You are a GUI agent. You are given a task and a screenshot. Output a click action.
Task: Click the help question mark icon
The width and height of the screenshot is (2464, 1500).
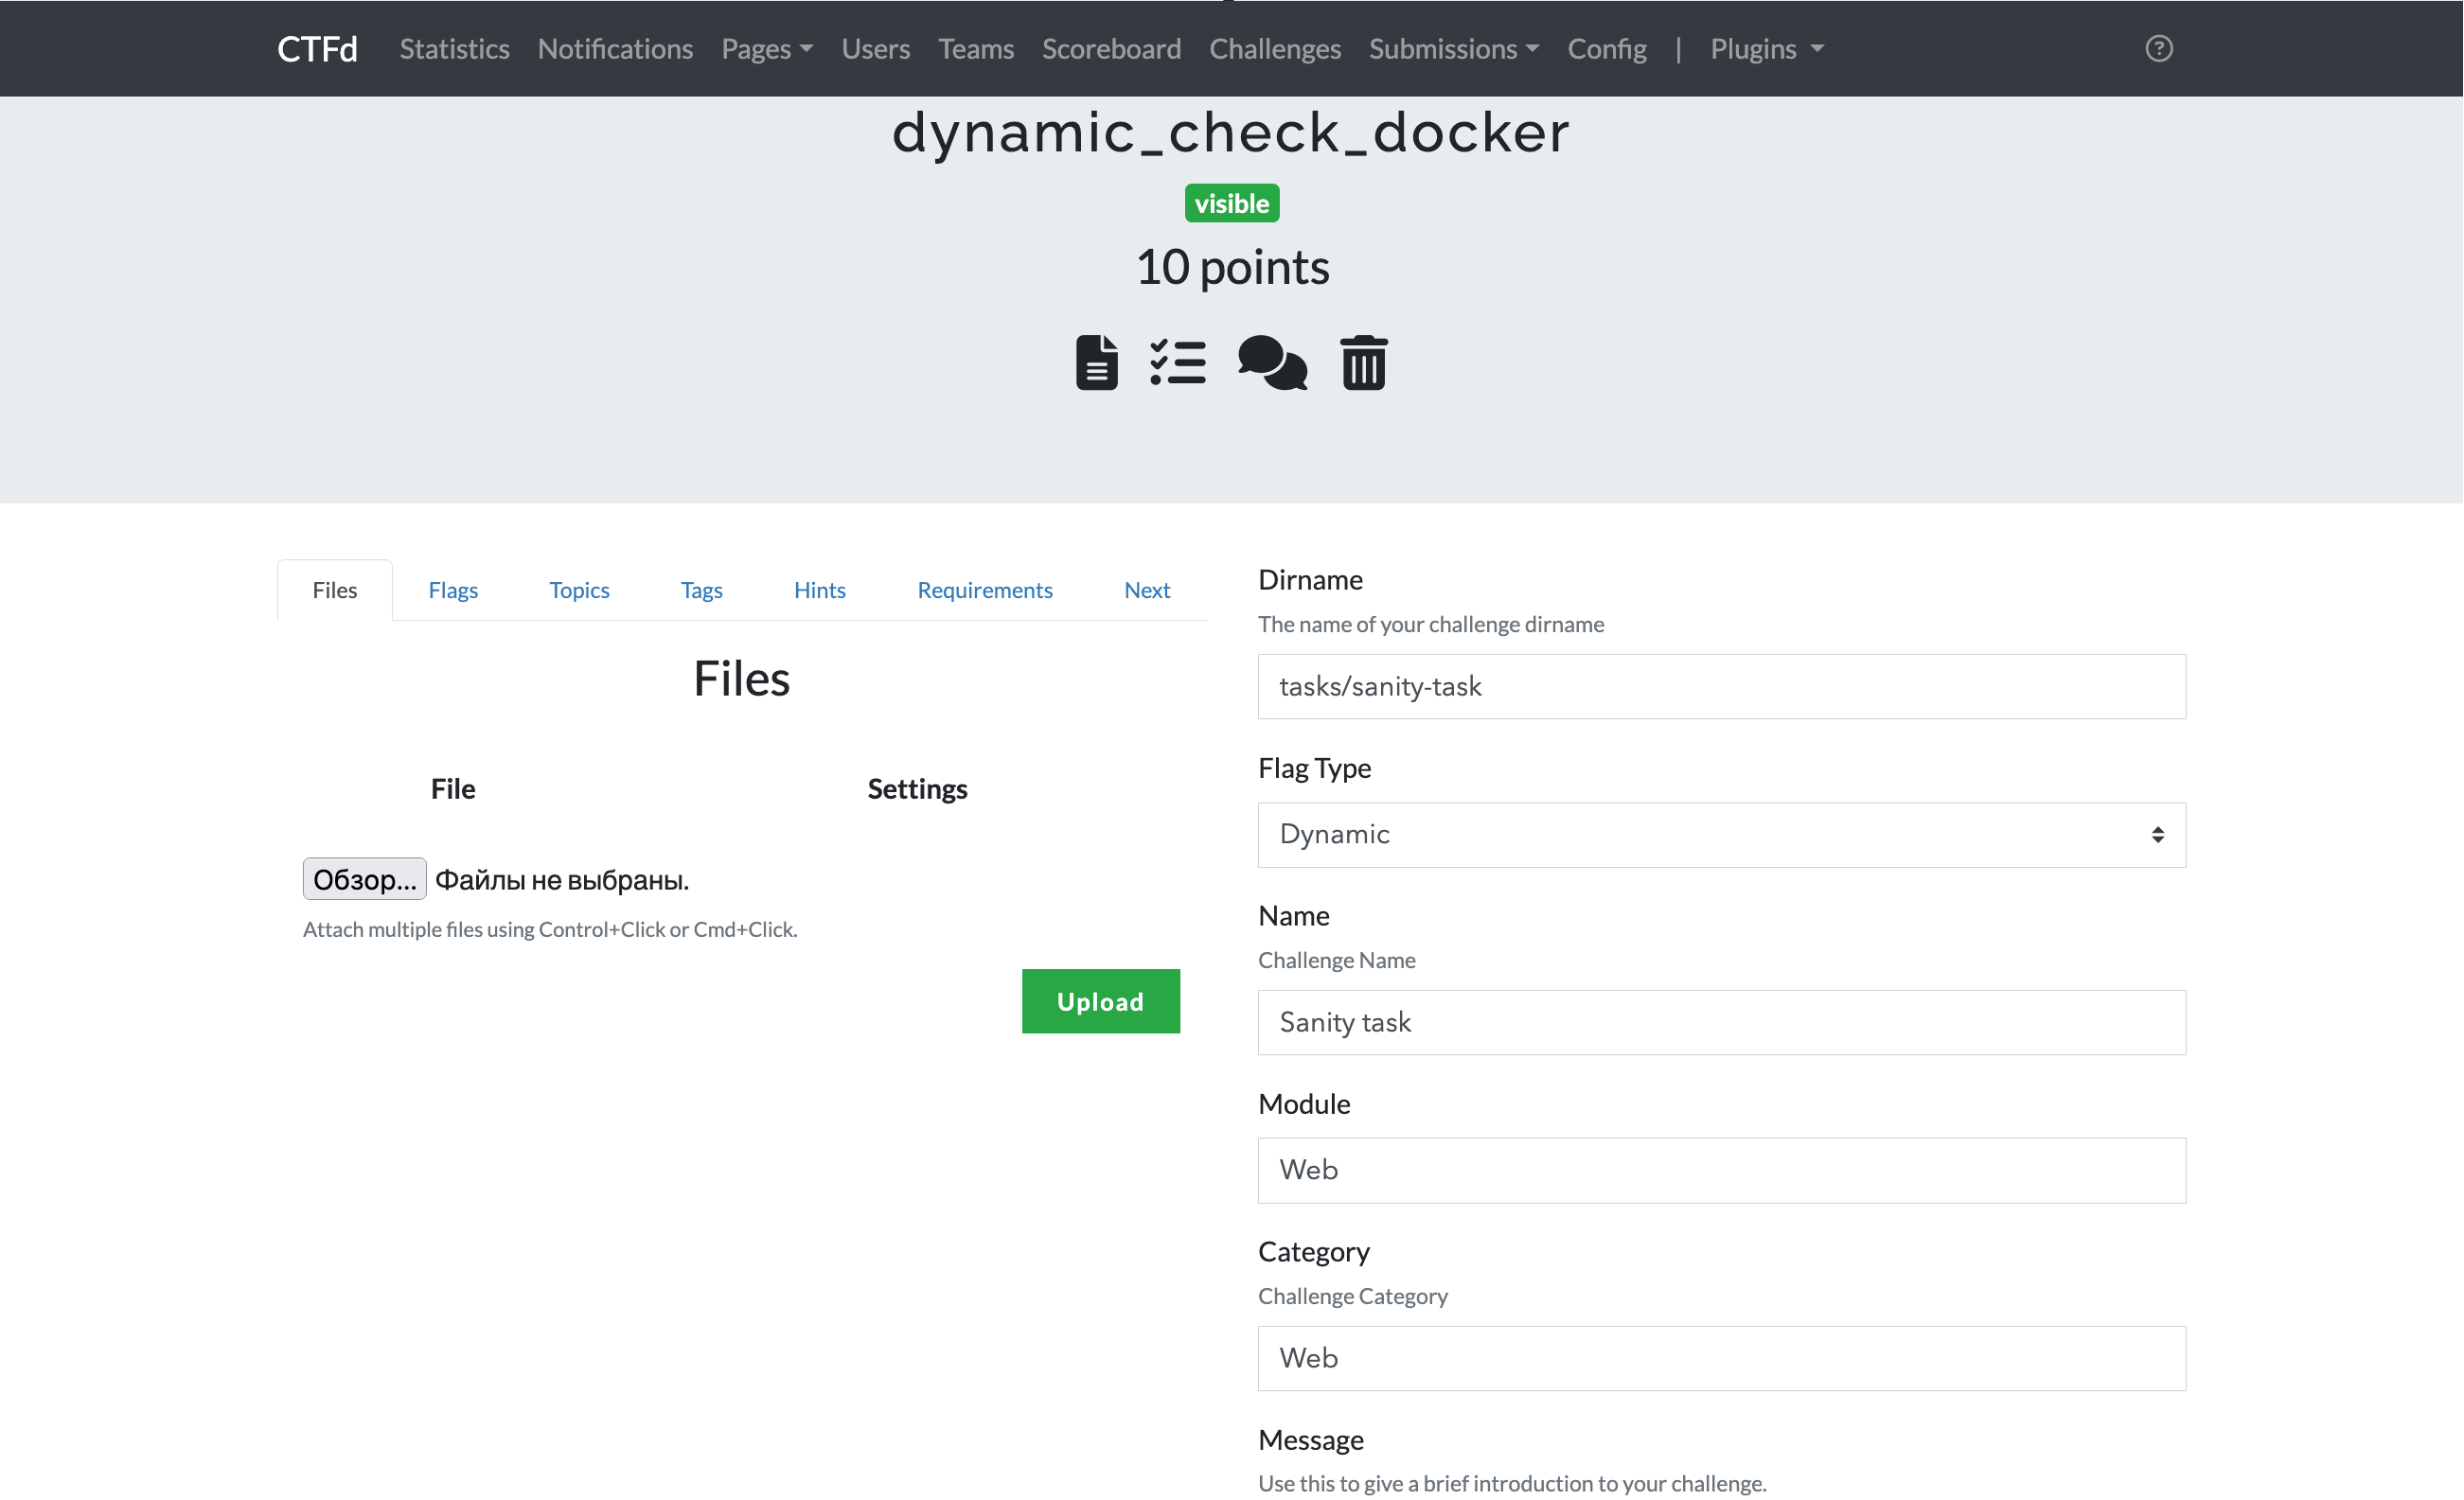(2158, 48)
